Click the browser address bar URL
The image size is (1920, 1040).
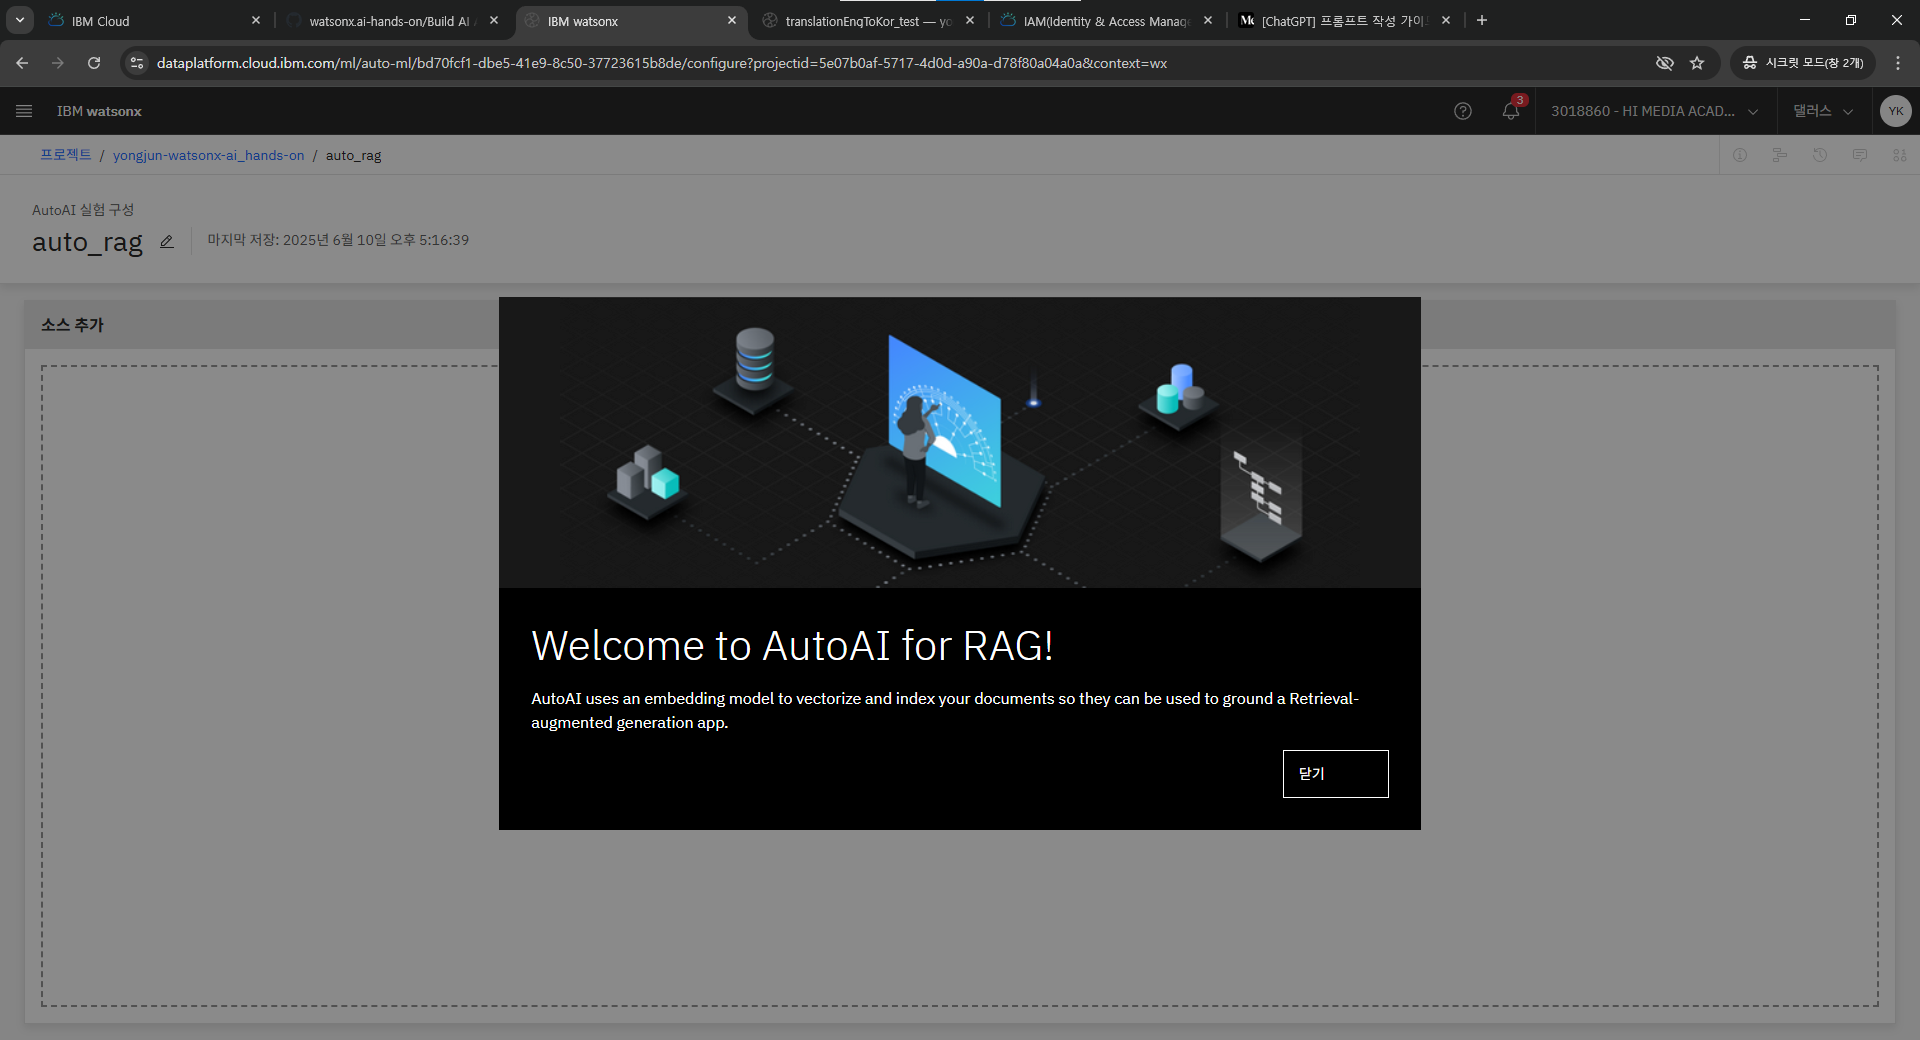point(662,63)
